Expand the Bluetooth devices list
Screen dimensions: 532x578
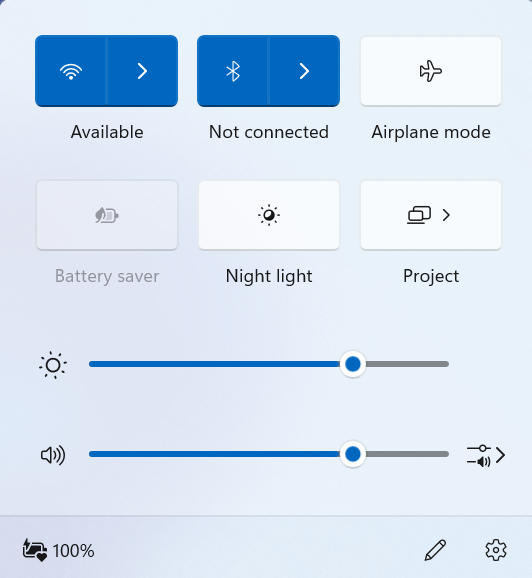[x=305, y=71]
